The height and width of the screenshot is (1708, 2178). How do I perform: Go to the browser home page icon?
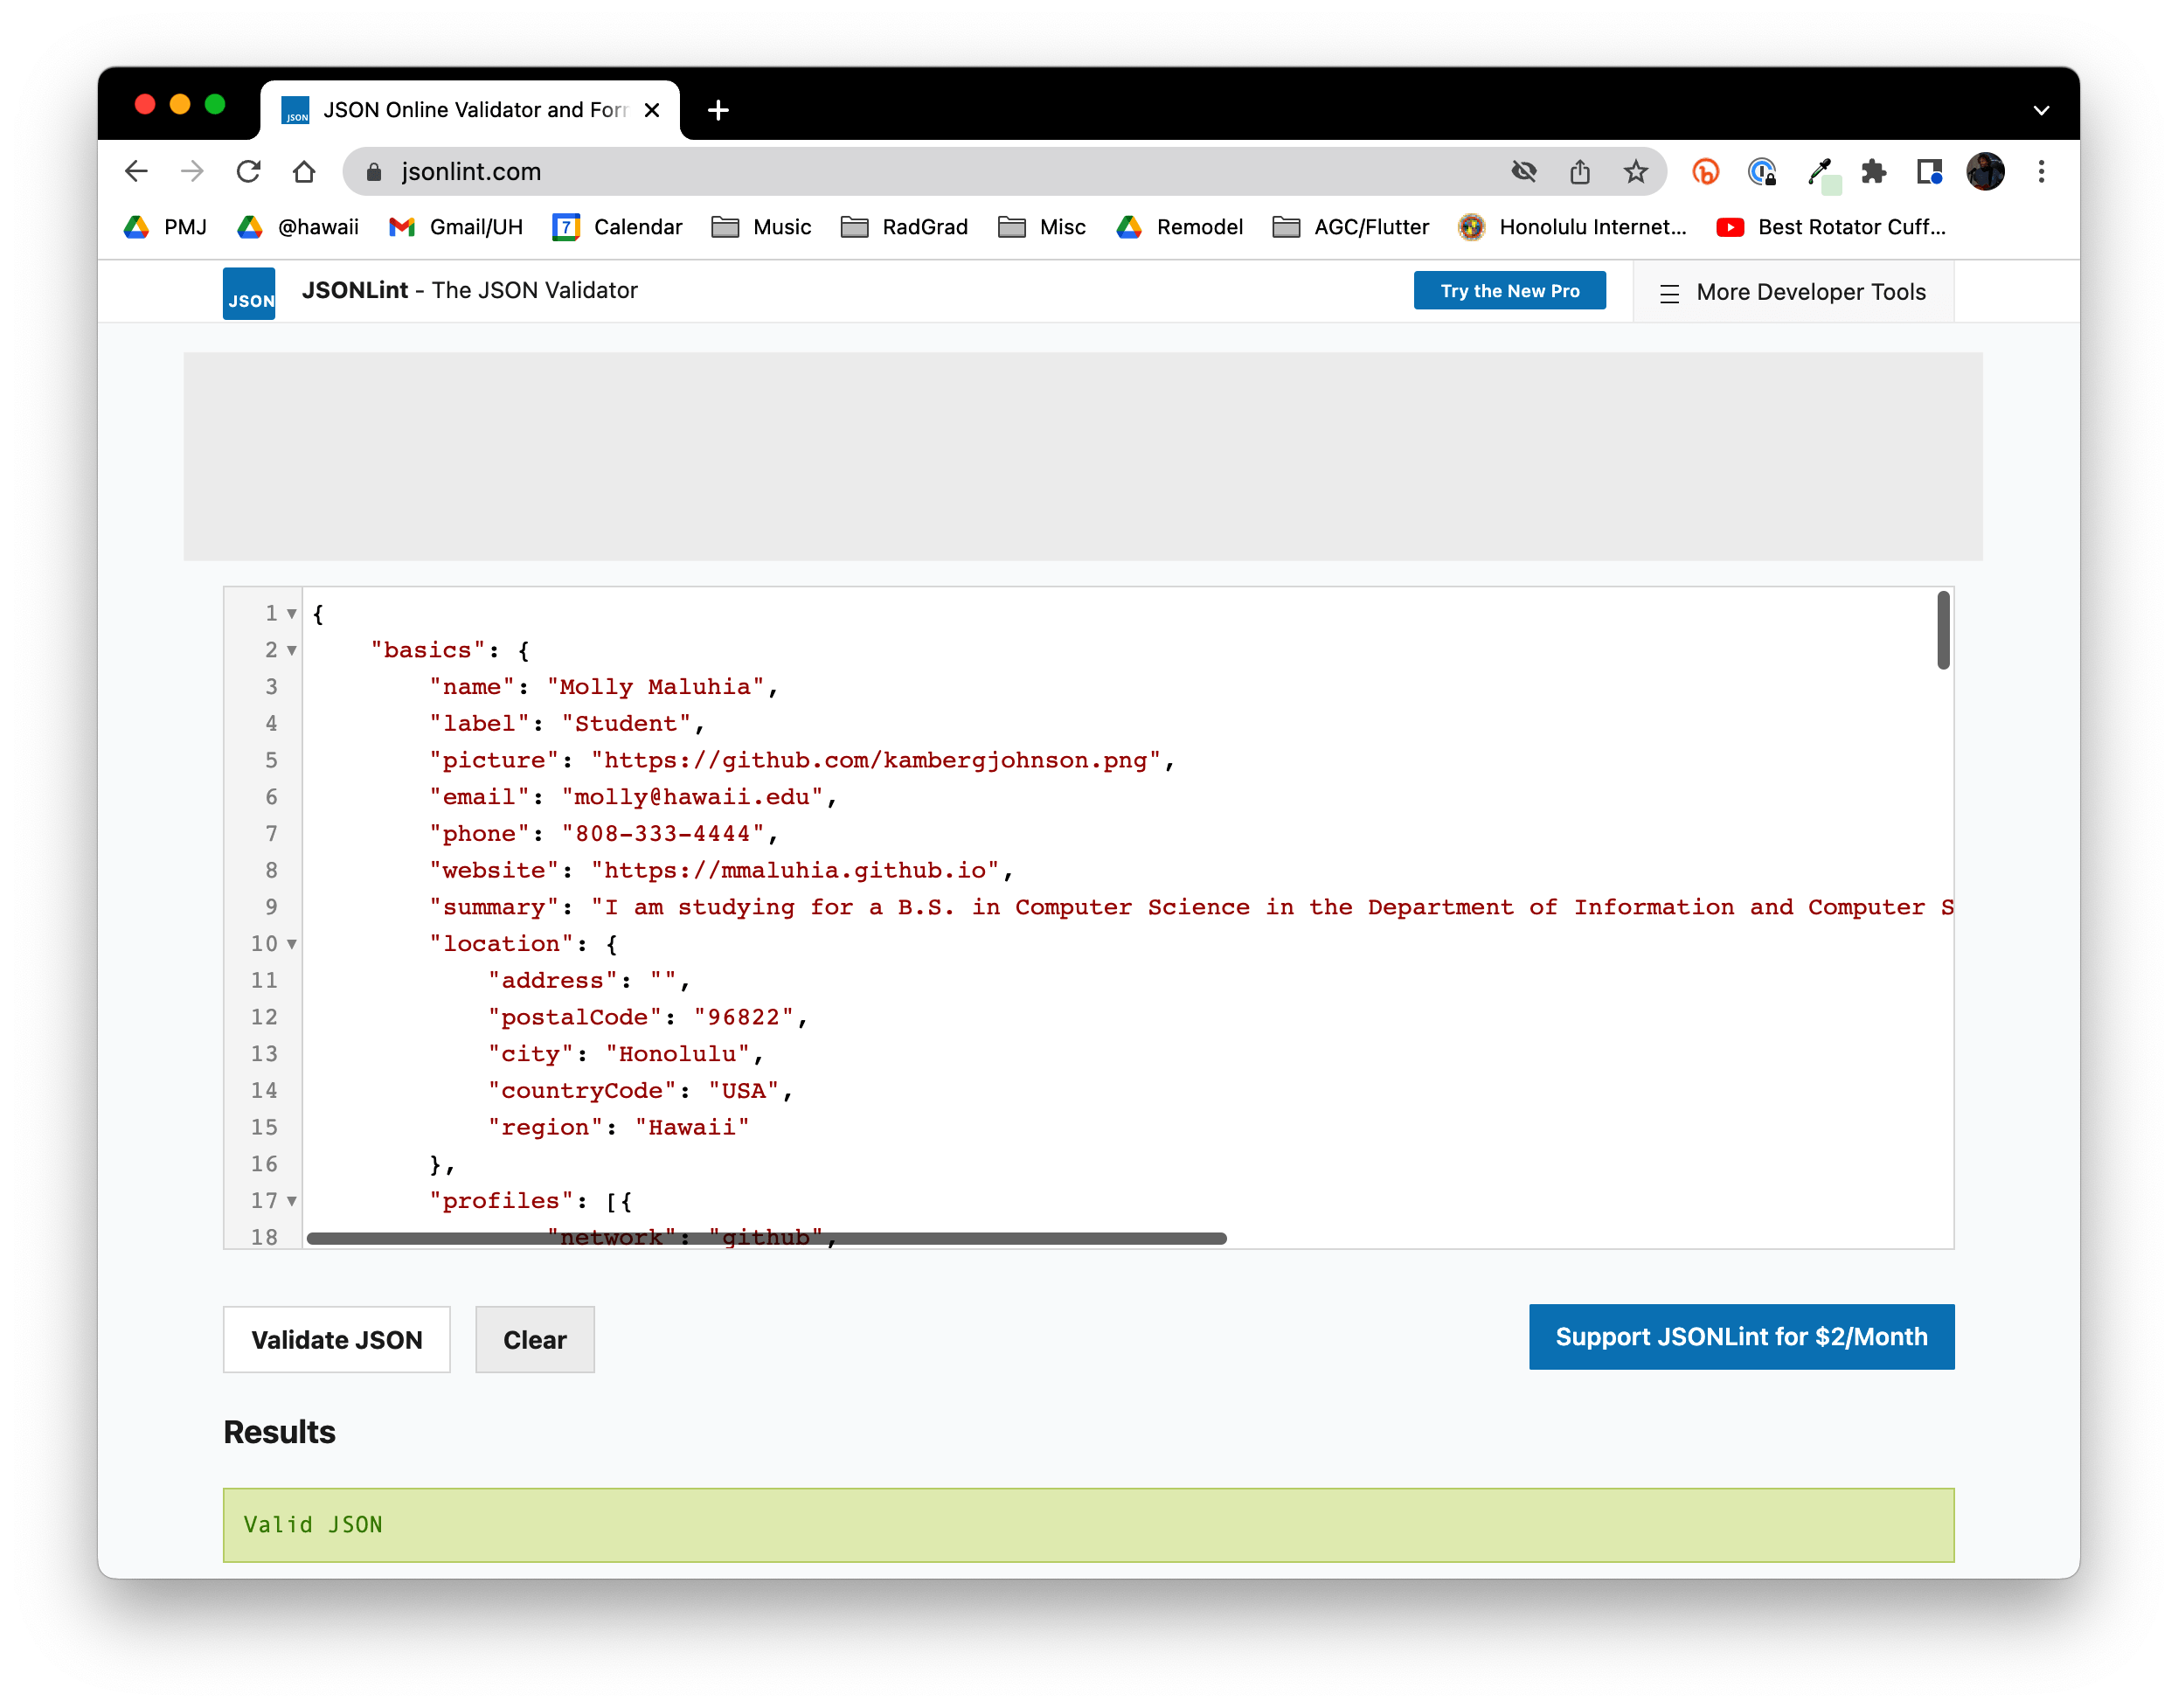(304, 172)
